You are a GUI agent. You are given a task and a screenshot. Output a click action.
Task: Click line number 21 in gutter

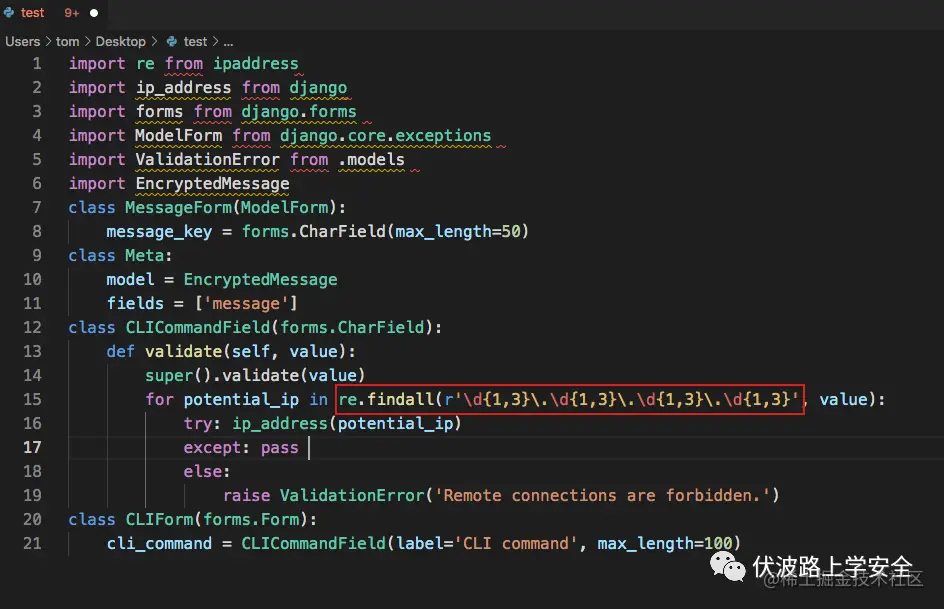[33, 543]
